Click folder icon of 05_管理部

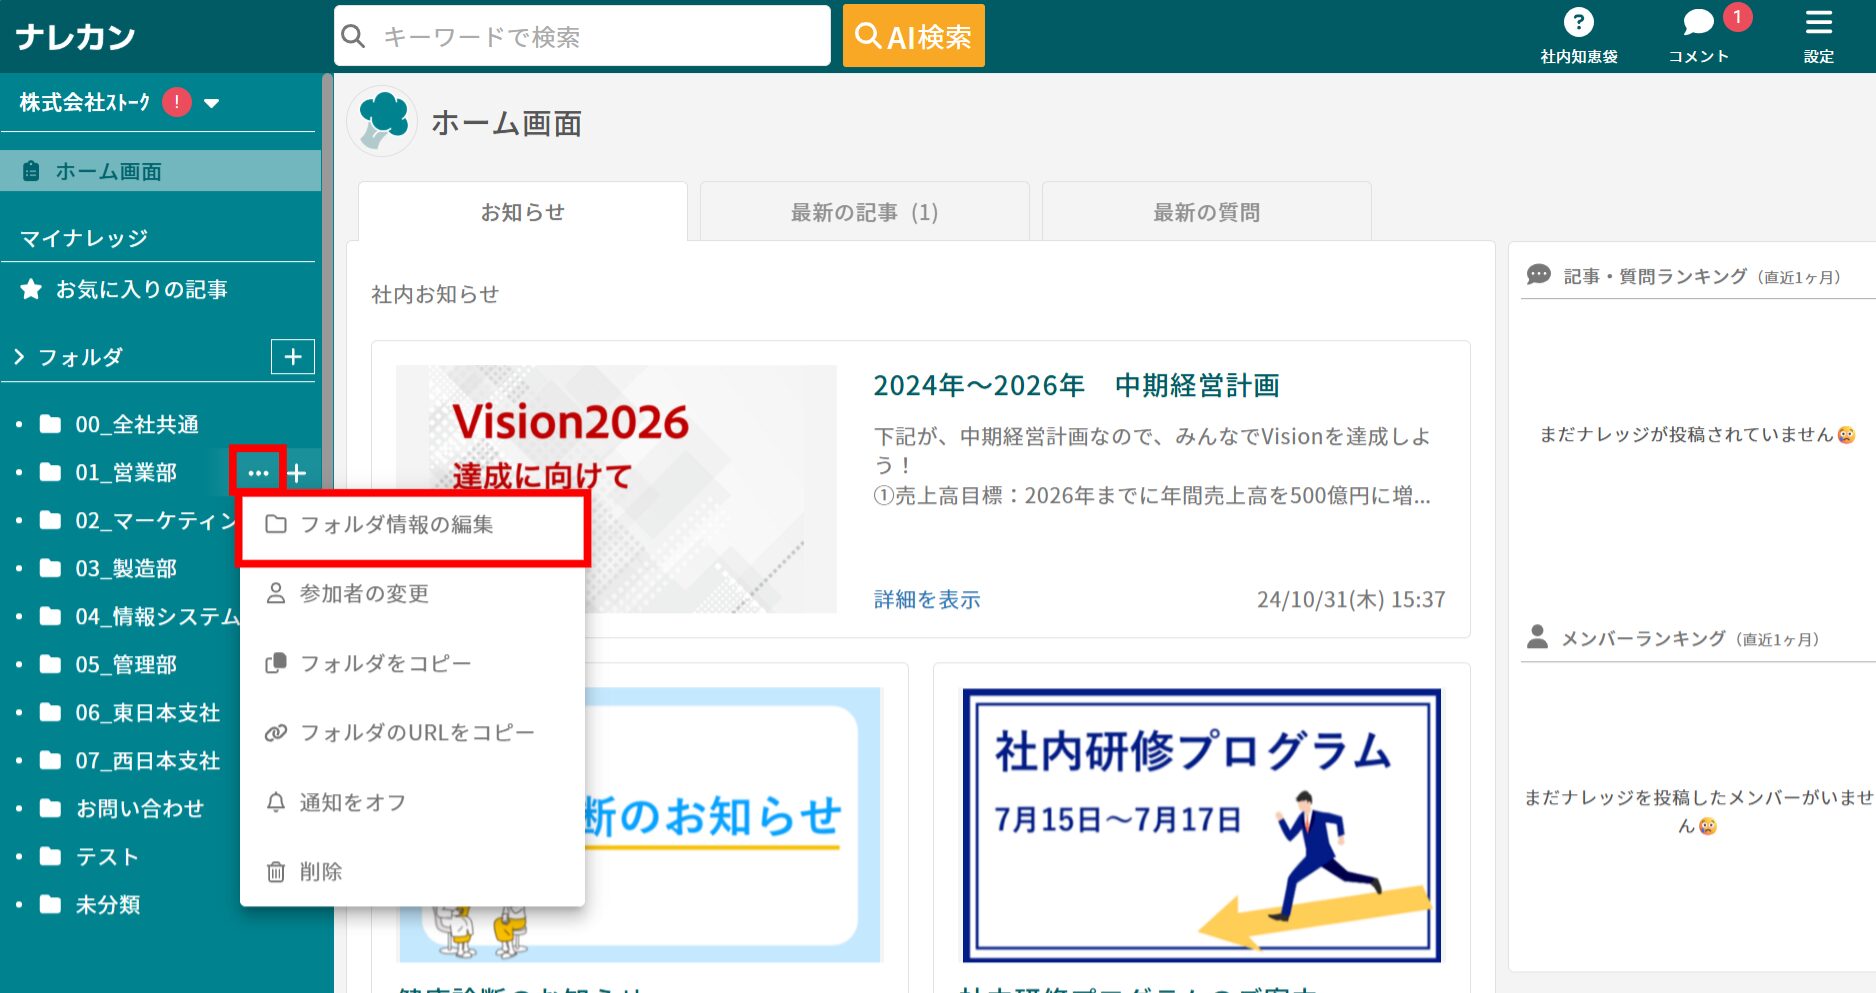click(50, 664)
